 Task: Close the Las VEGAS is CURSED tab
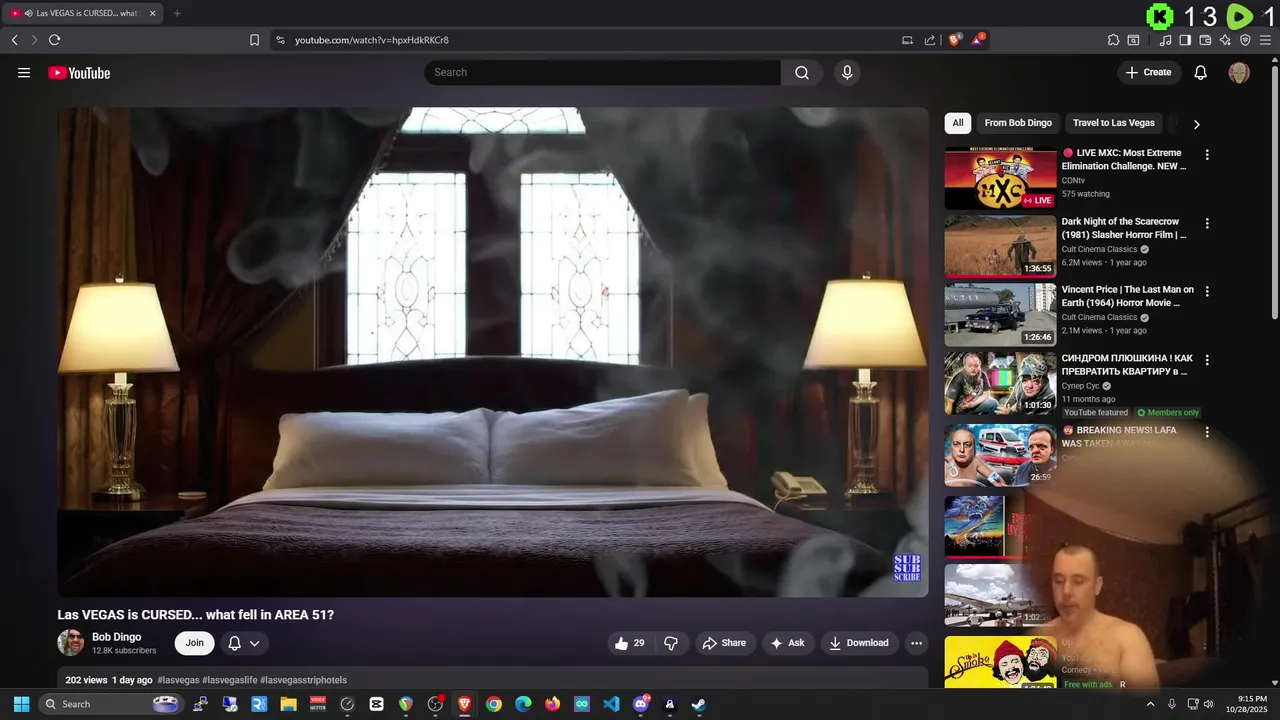point(152,13)
